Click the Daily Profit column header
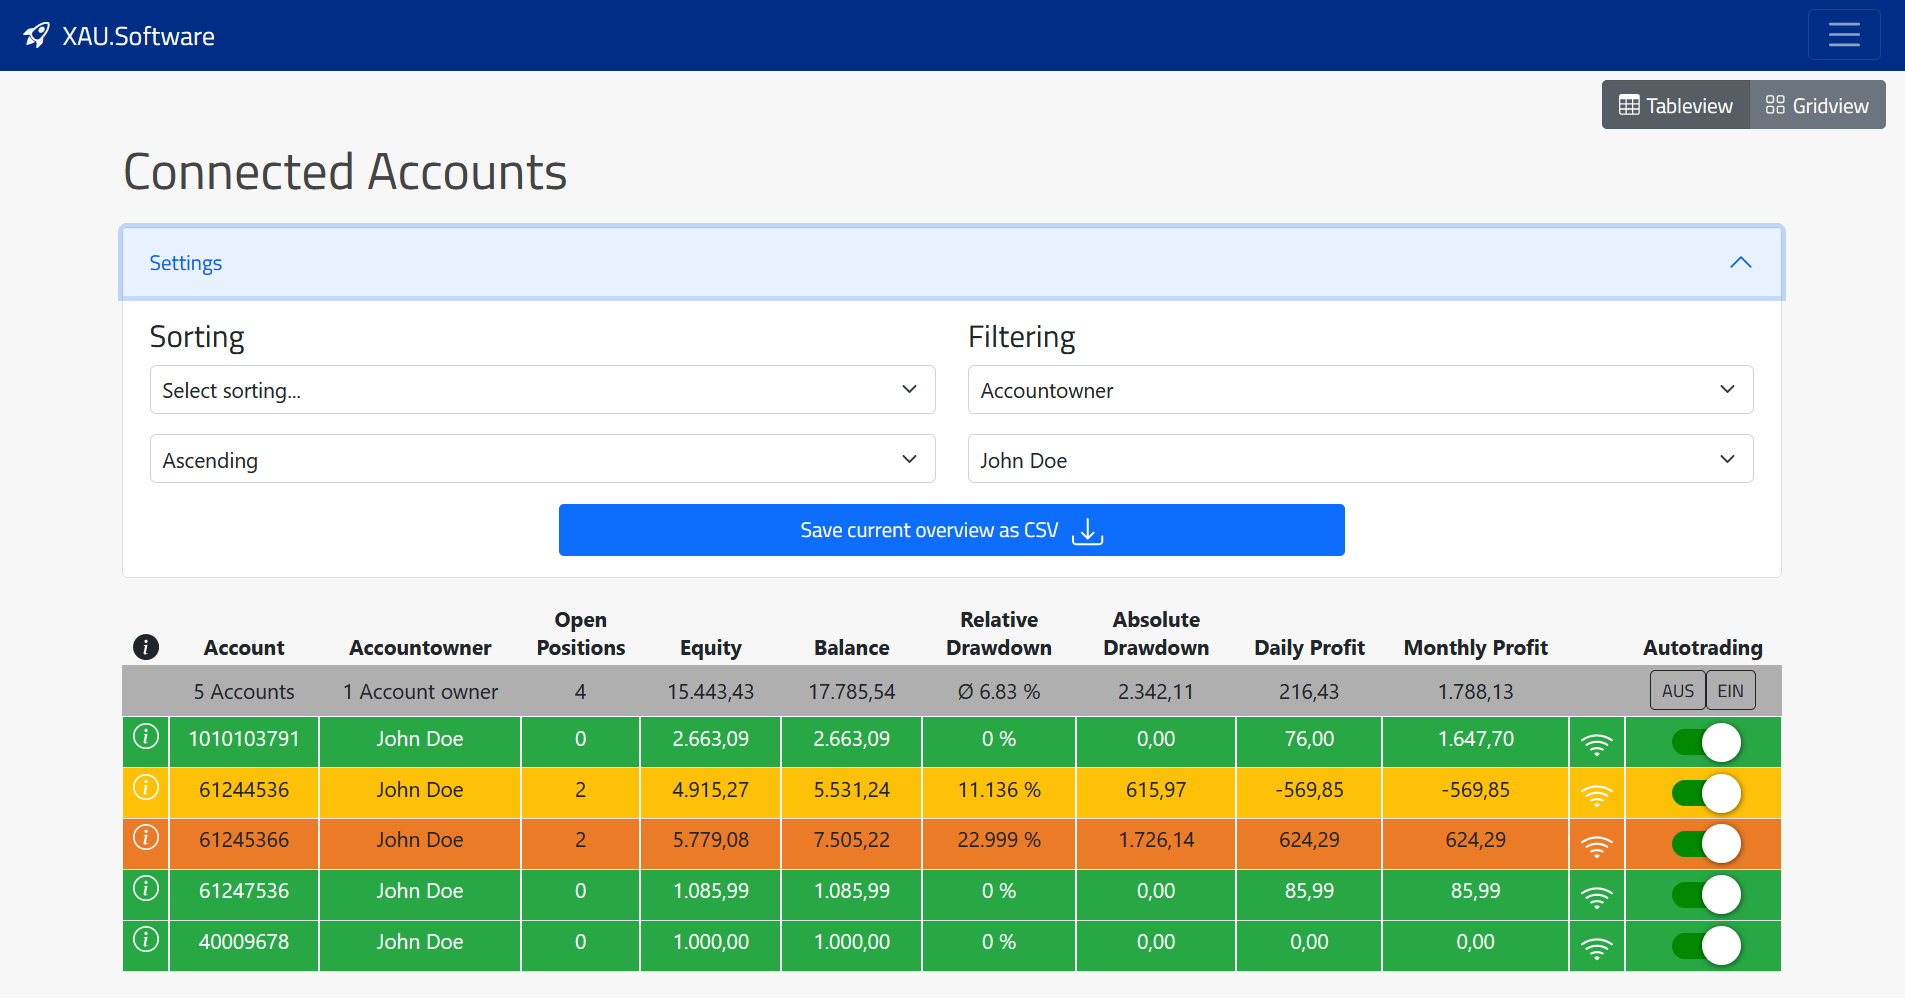 [x=1309, y=647]
